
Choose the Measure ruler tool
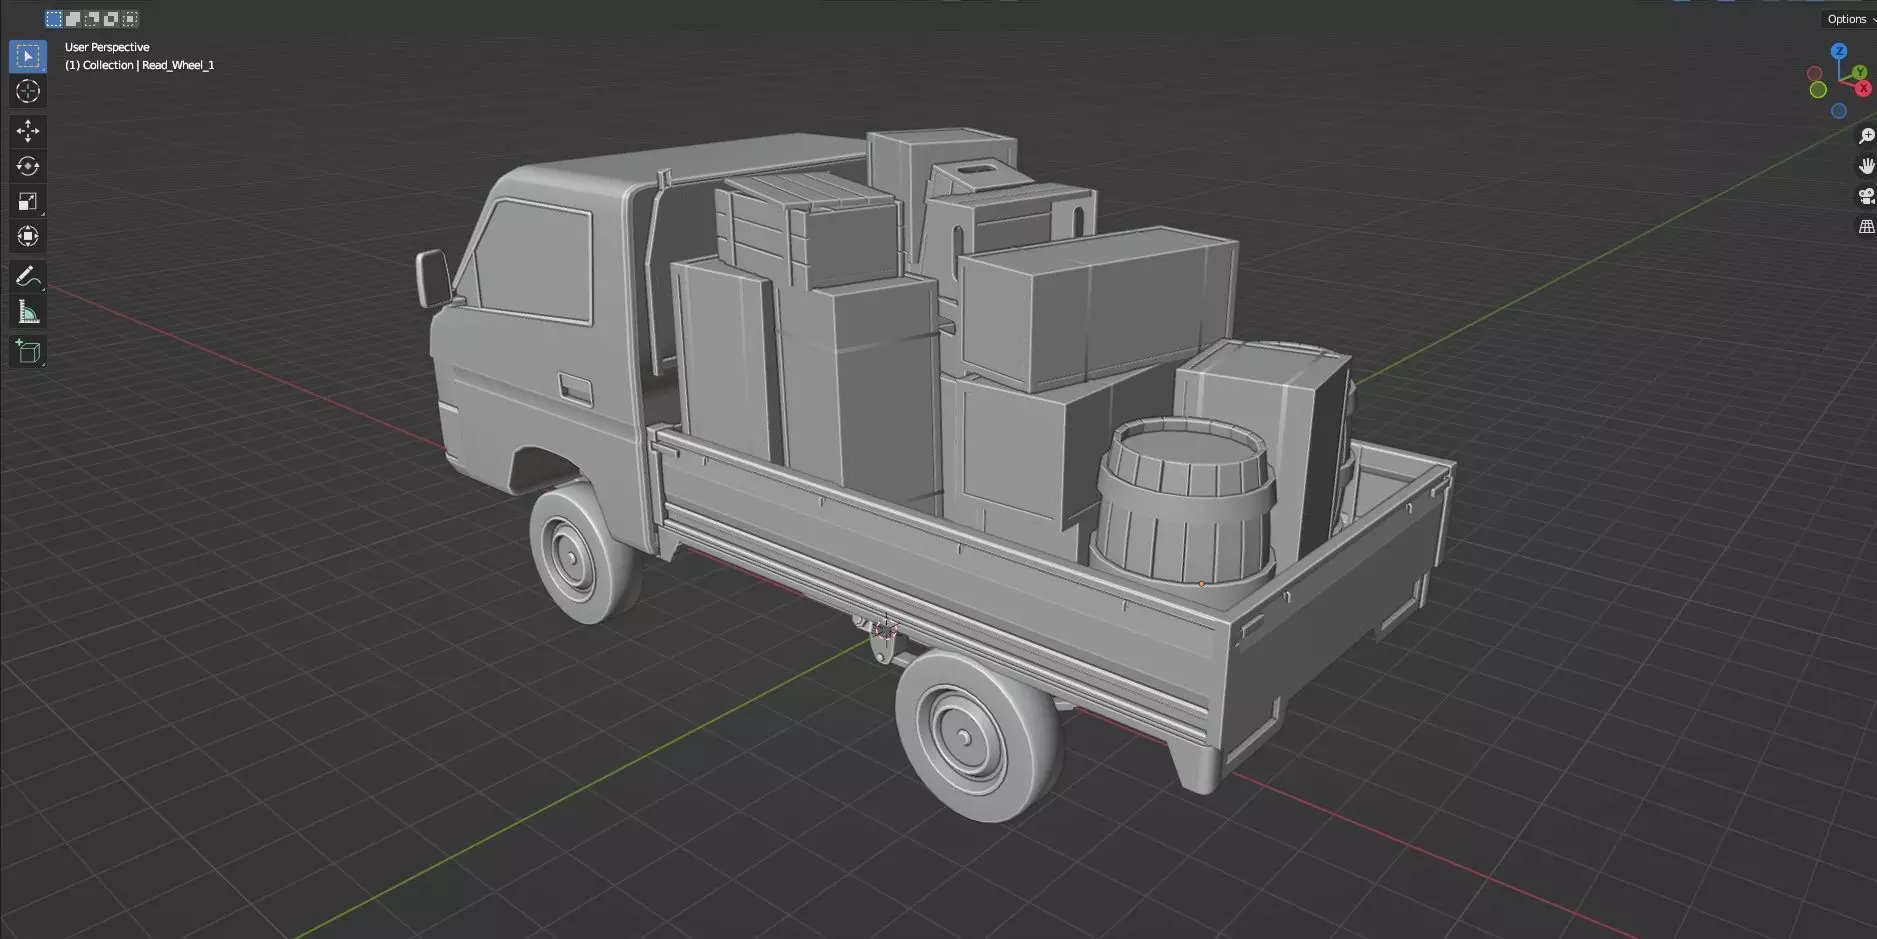coord(27,312)
